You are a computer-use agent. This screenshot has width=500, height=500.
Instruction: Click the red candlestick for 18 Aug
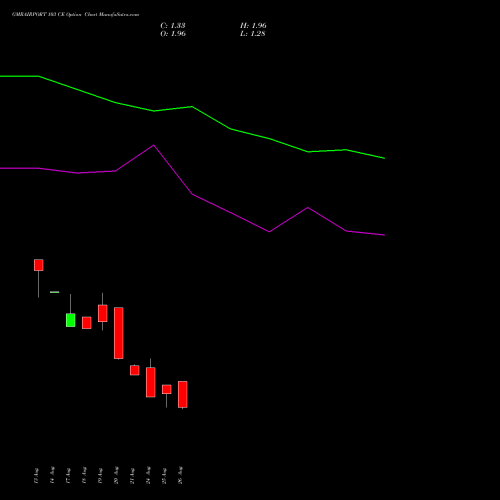(87, 323)
